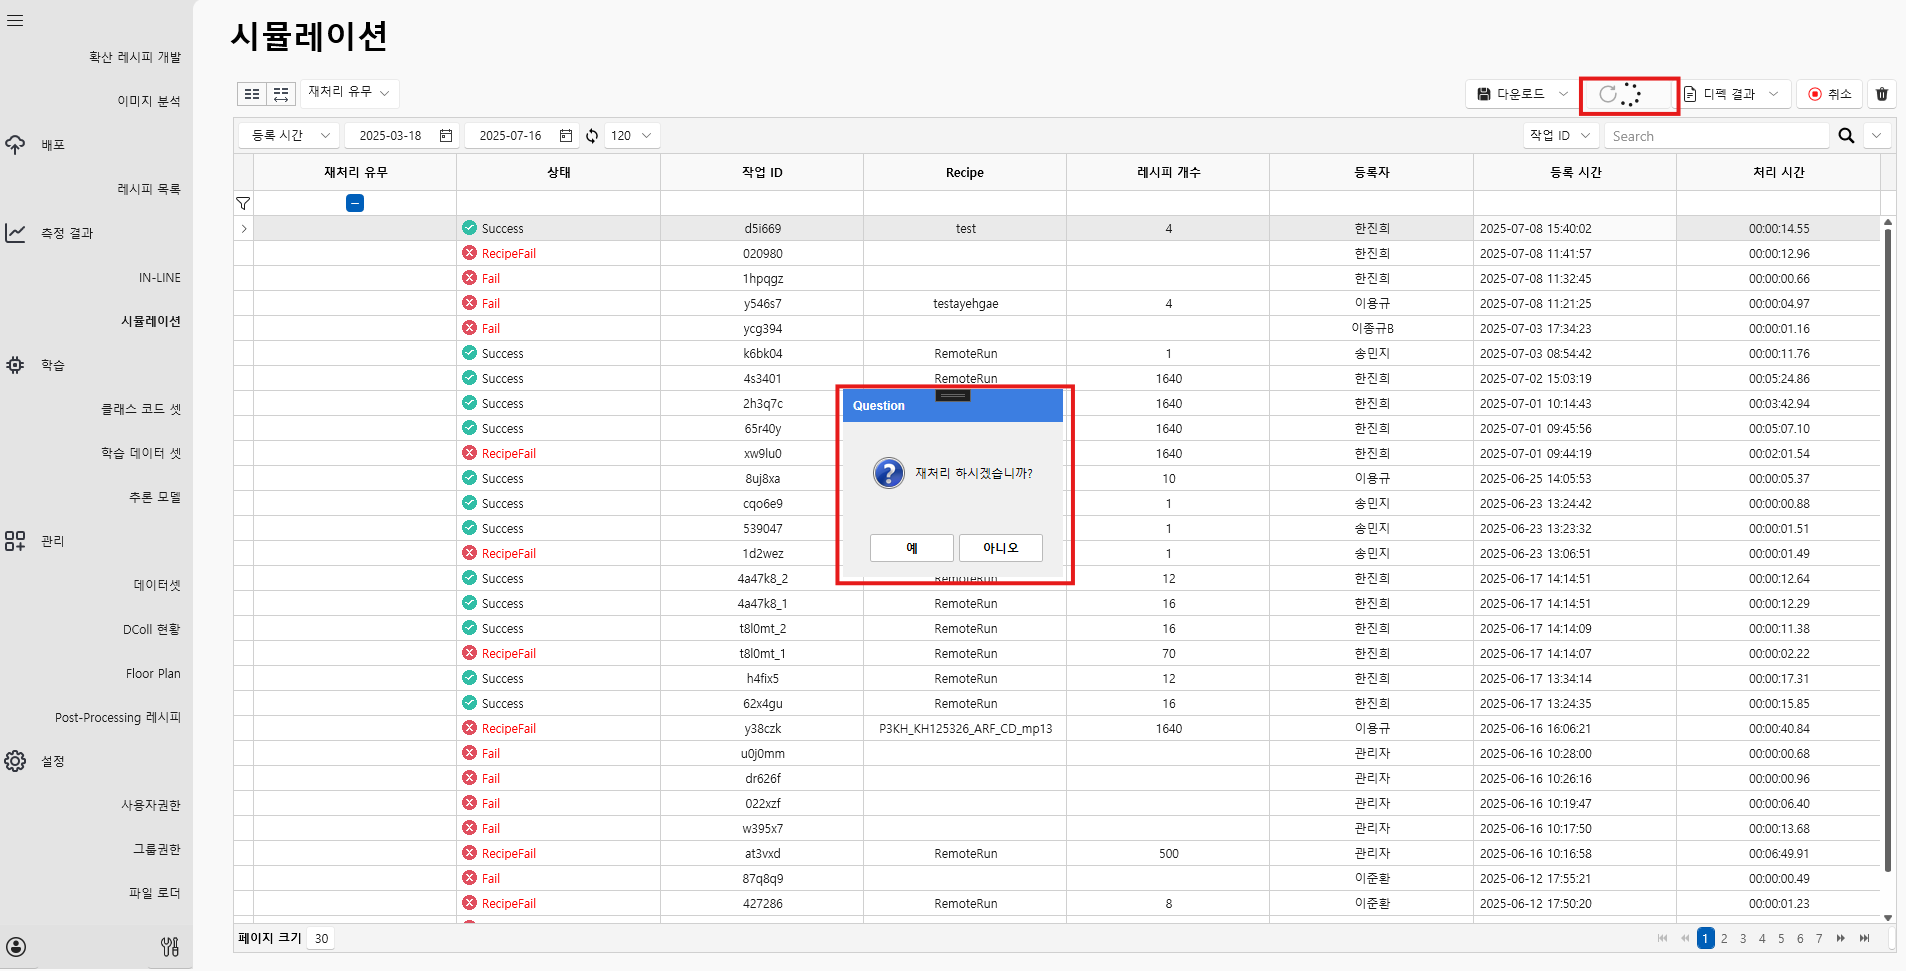This screenshot has width=1906, height=971.
Task: Open the user profile icon in the sidebar
Action: click(16, 947)
